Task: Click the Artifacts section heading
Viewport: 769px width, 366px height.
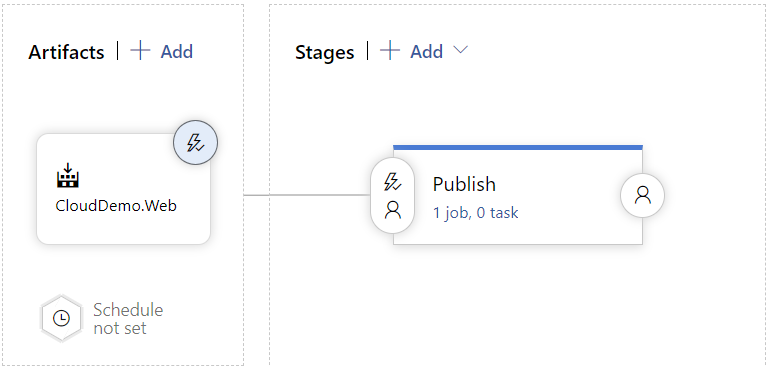Action: [66, 52]
